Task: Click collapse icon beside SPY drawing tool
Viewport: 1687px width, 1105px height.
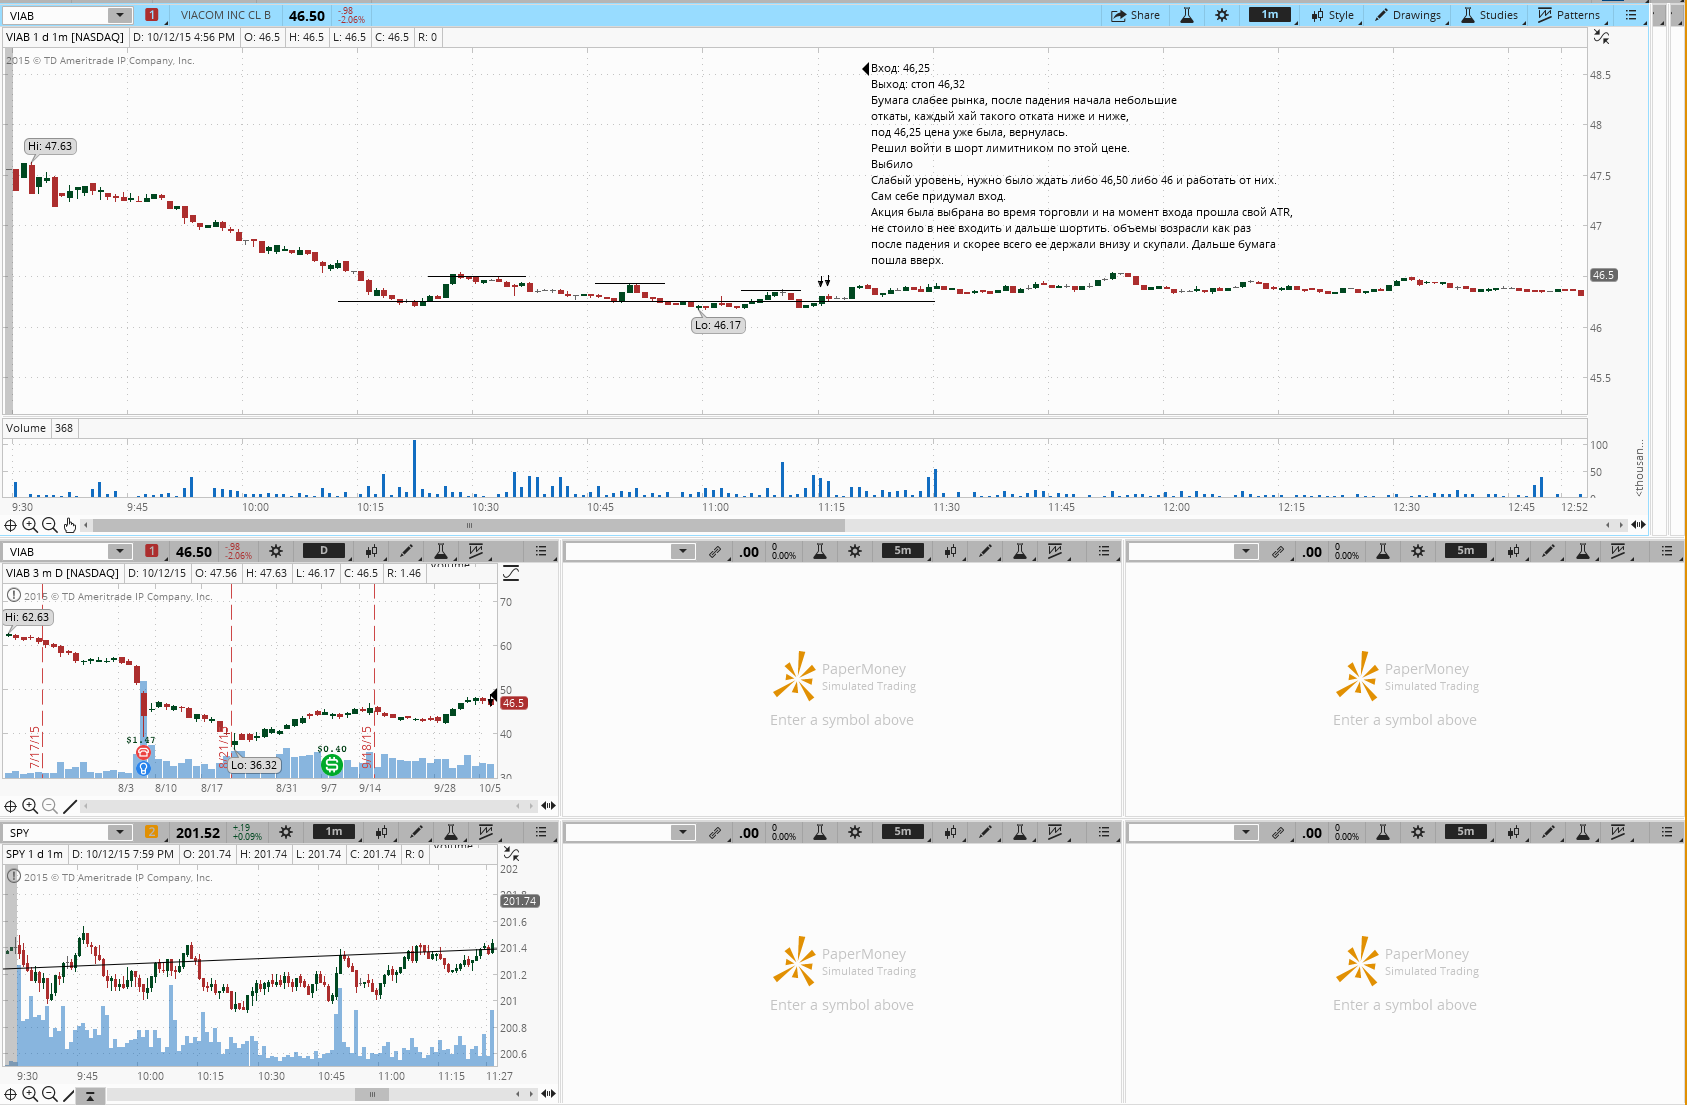Action: click(x=89, y=1096)
